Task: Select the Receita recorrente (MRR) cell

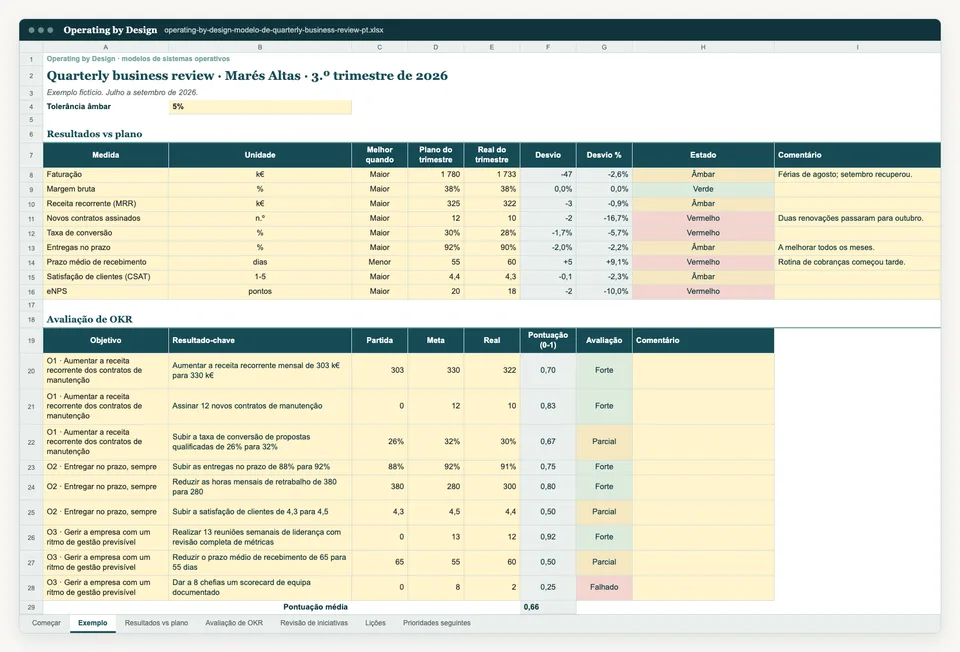Action: click(x=105, y=204)
